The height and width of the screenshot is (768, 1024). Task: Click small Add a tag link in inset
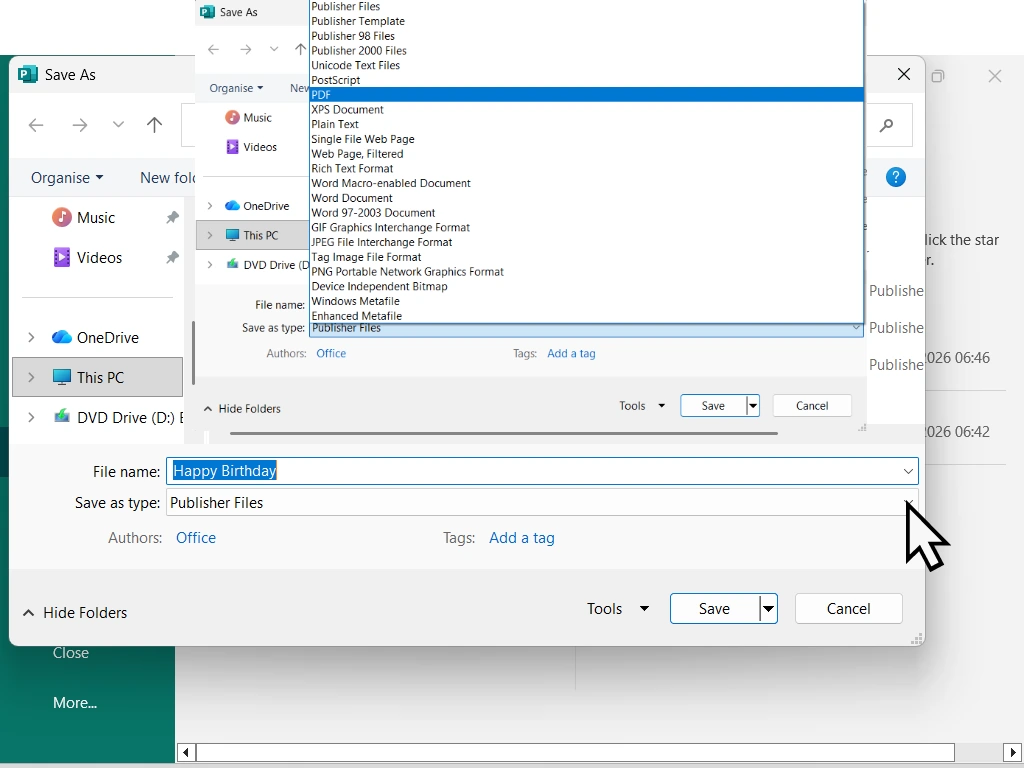[x=571, y=353]
